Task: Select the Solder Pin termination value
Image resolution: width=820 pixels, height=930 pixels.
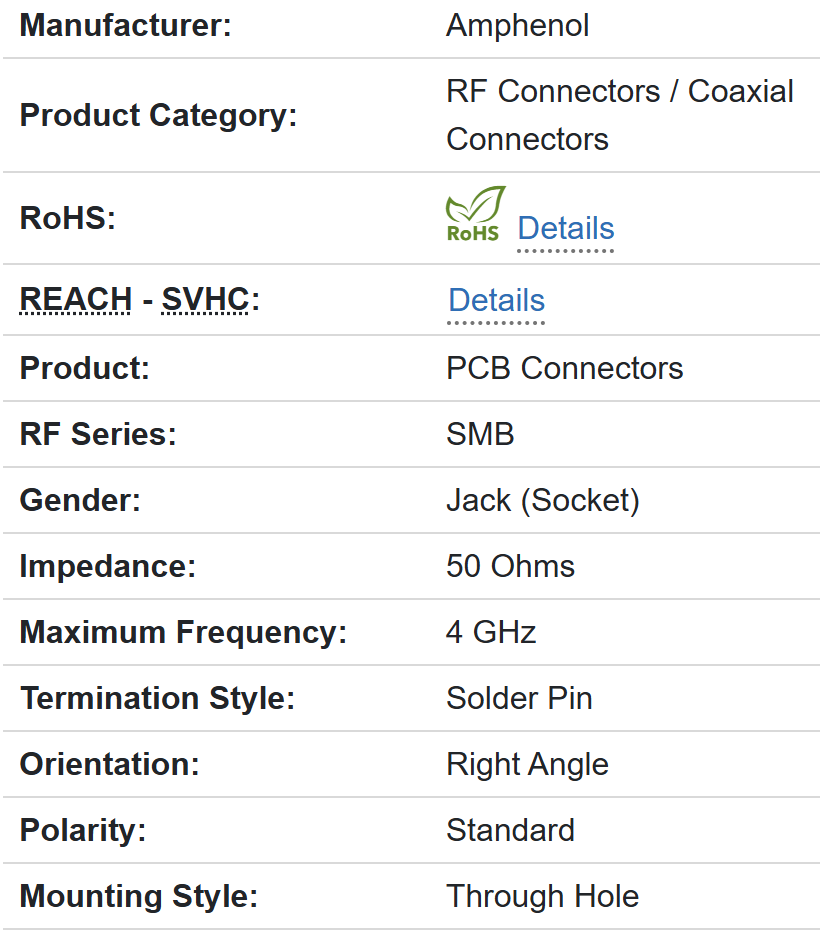Action: [x=519, y=698]
